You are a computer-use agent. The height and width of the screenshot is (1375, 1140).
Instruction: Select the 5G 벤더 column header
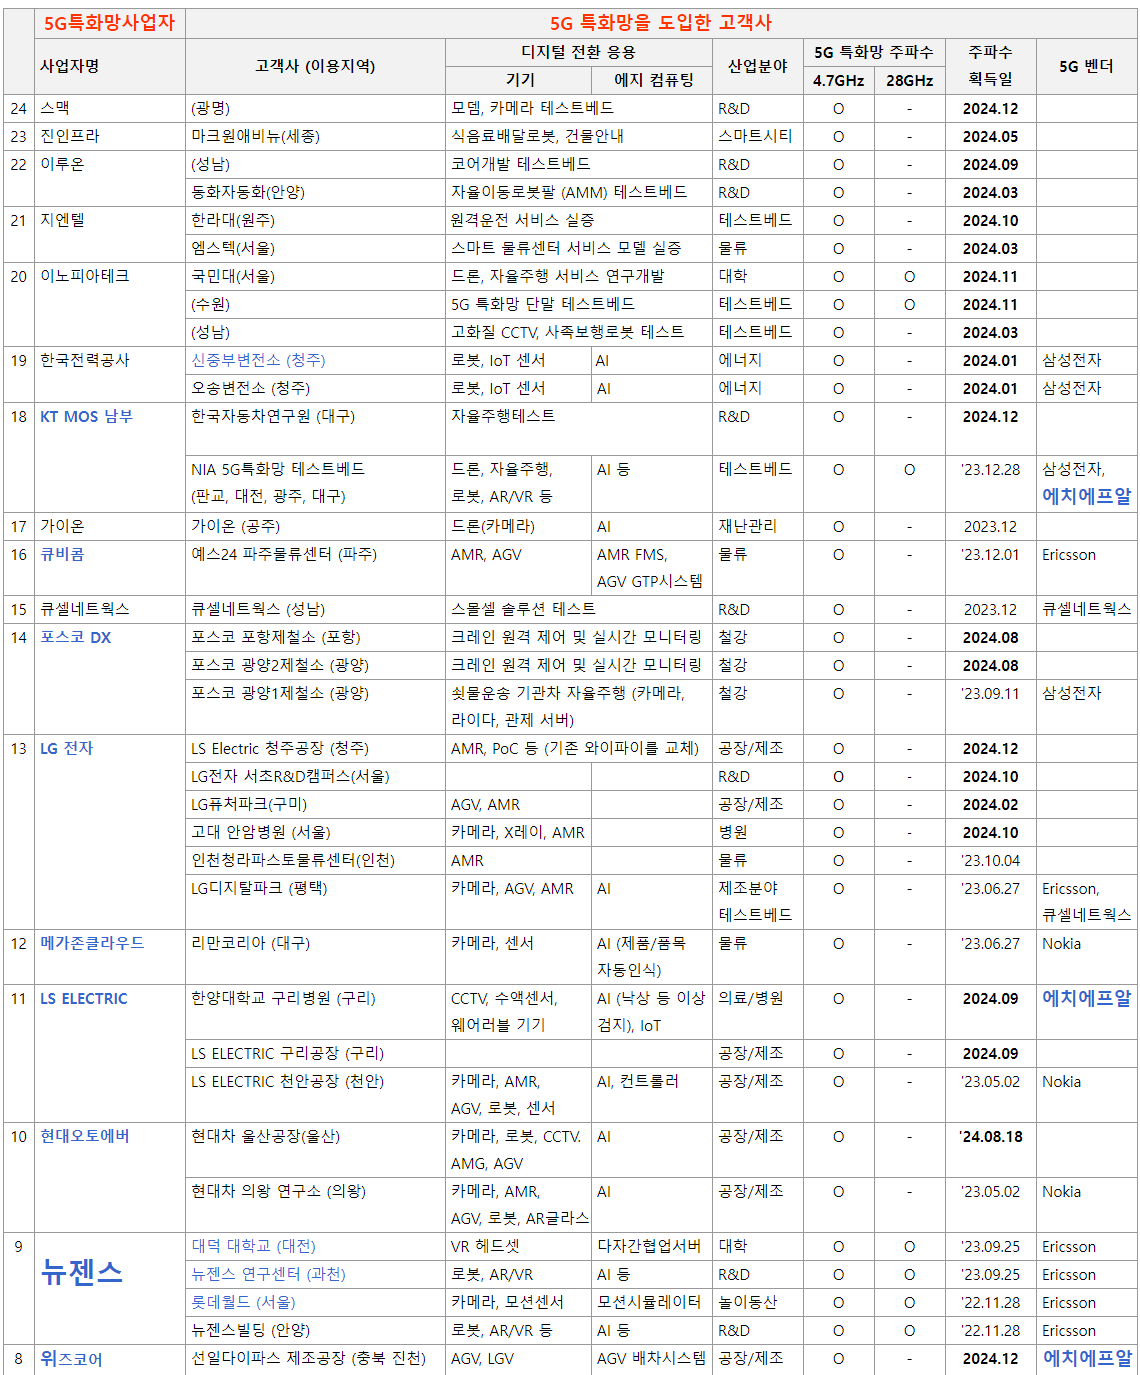[1086, 66]
